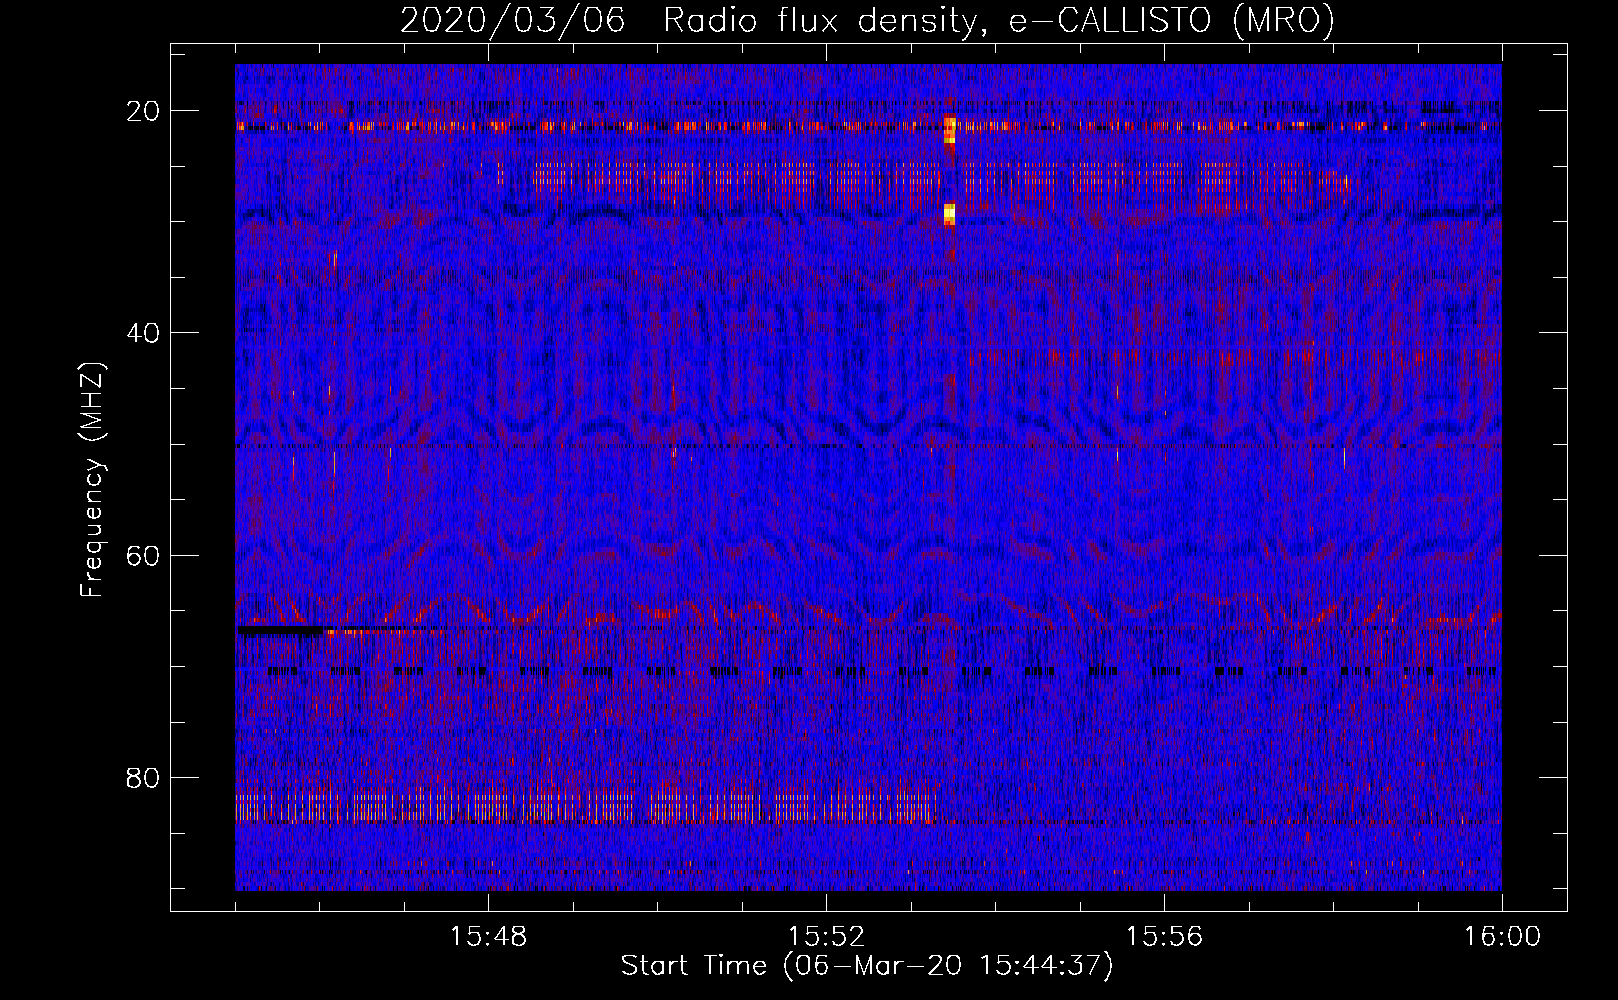
Task: Click the "15:56" time tick label
Action: click(1164, 937)
